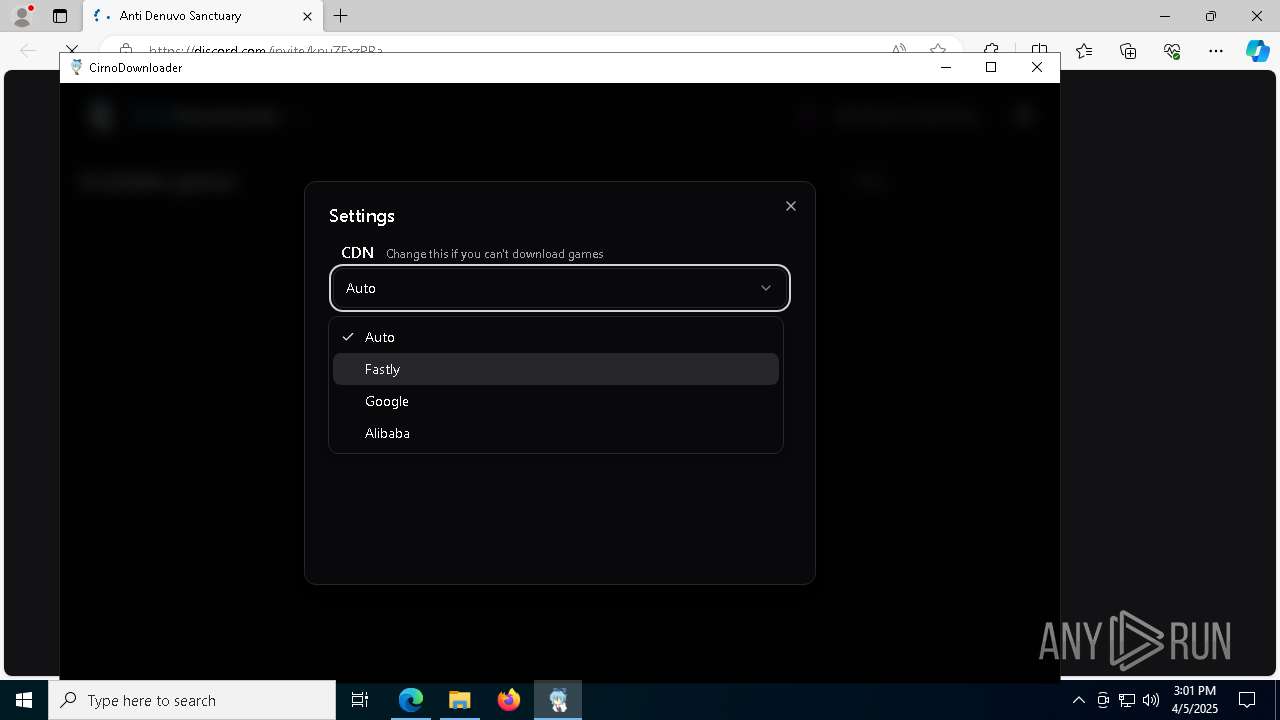Close the CirnoDownloader window

[x=1037, y=67]
